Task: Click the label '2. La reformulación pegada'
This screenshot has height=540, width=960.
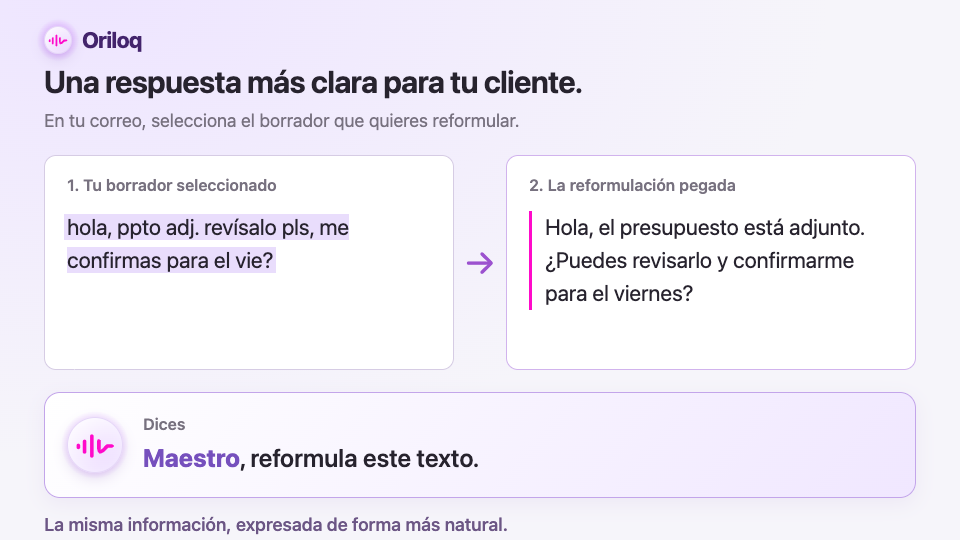Action: [632, 186]
